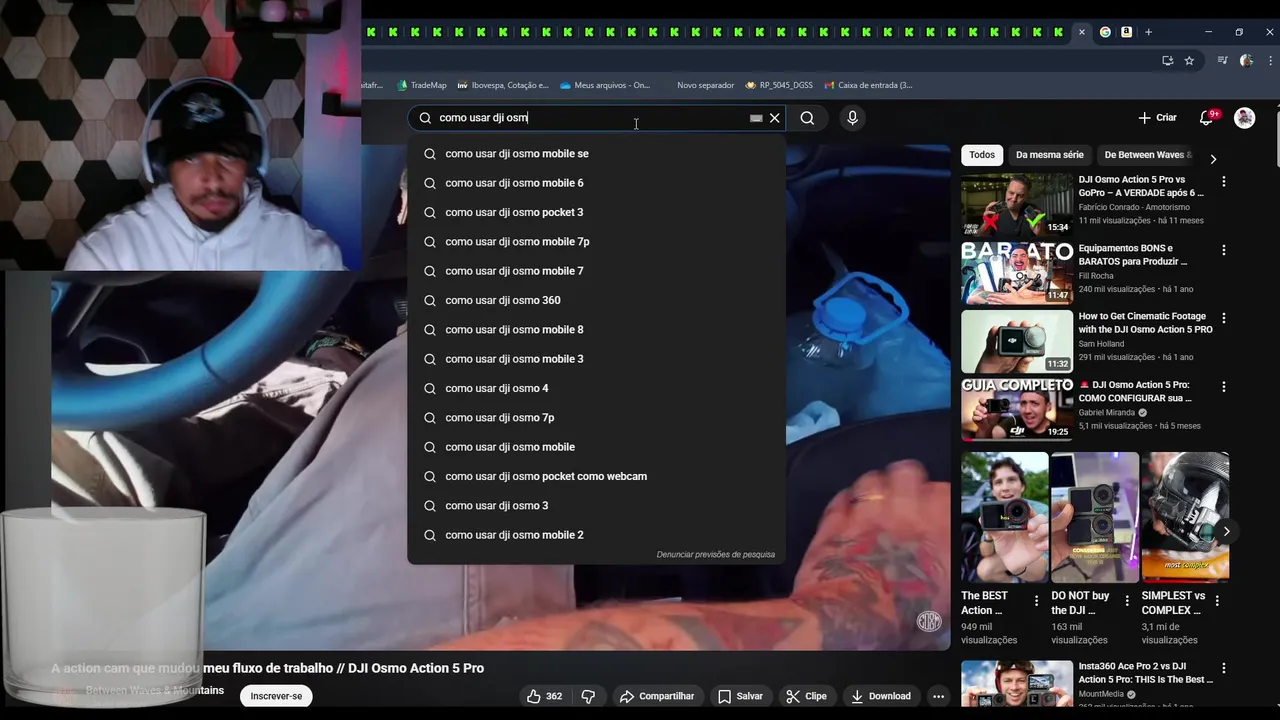
Task: Open options for 'Insta360 Ace Pro 2 vs DJI' video
Action: coord(1223,668)
